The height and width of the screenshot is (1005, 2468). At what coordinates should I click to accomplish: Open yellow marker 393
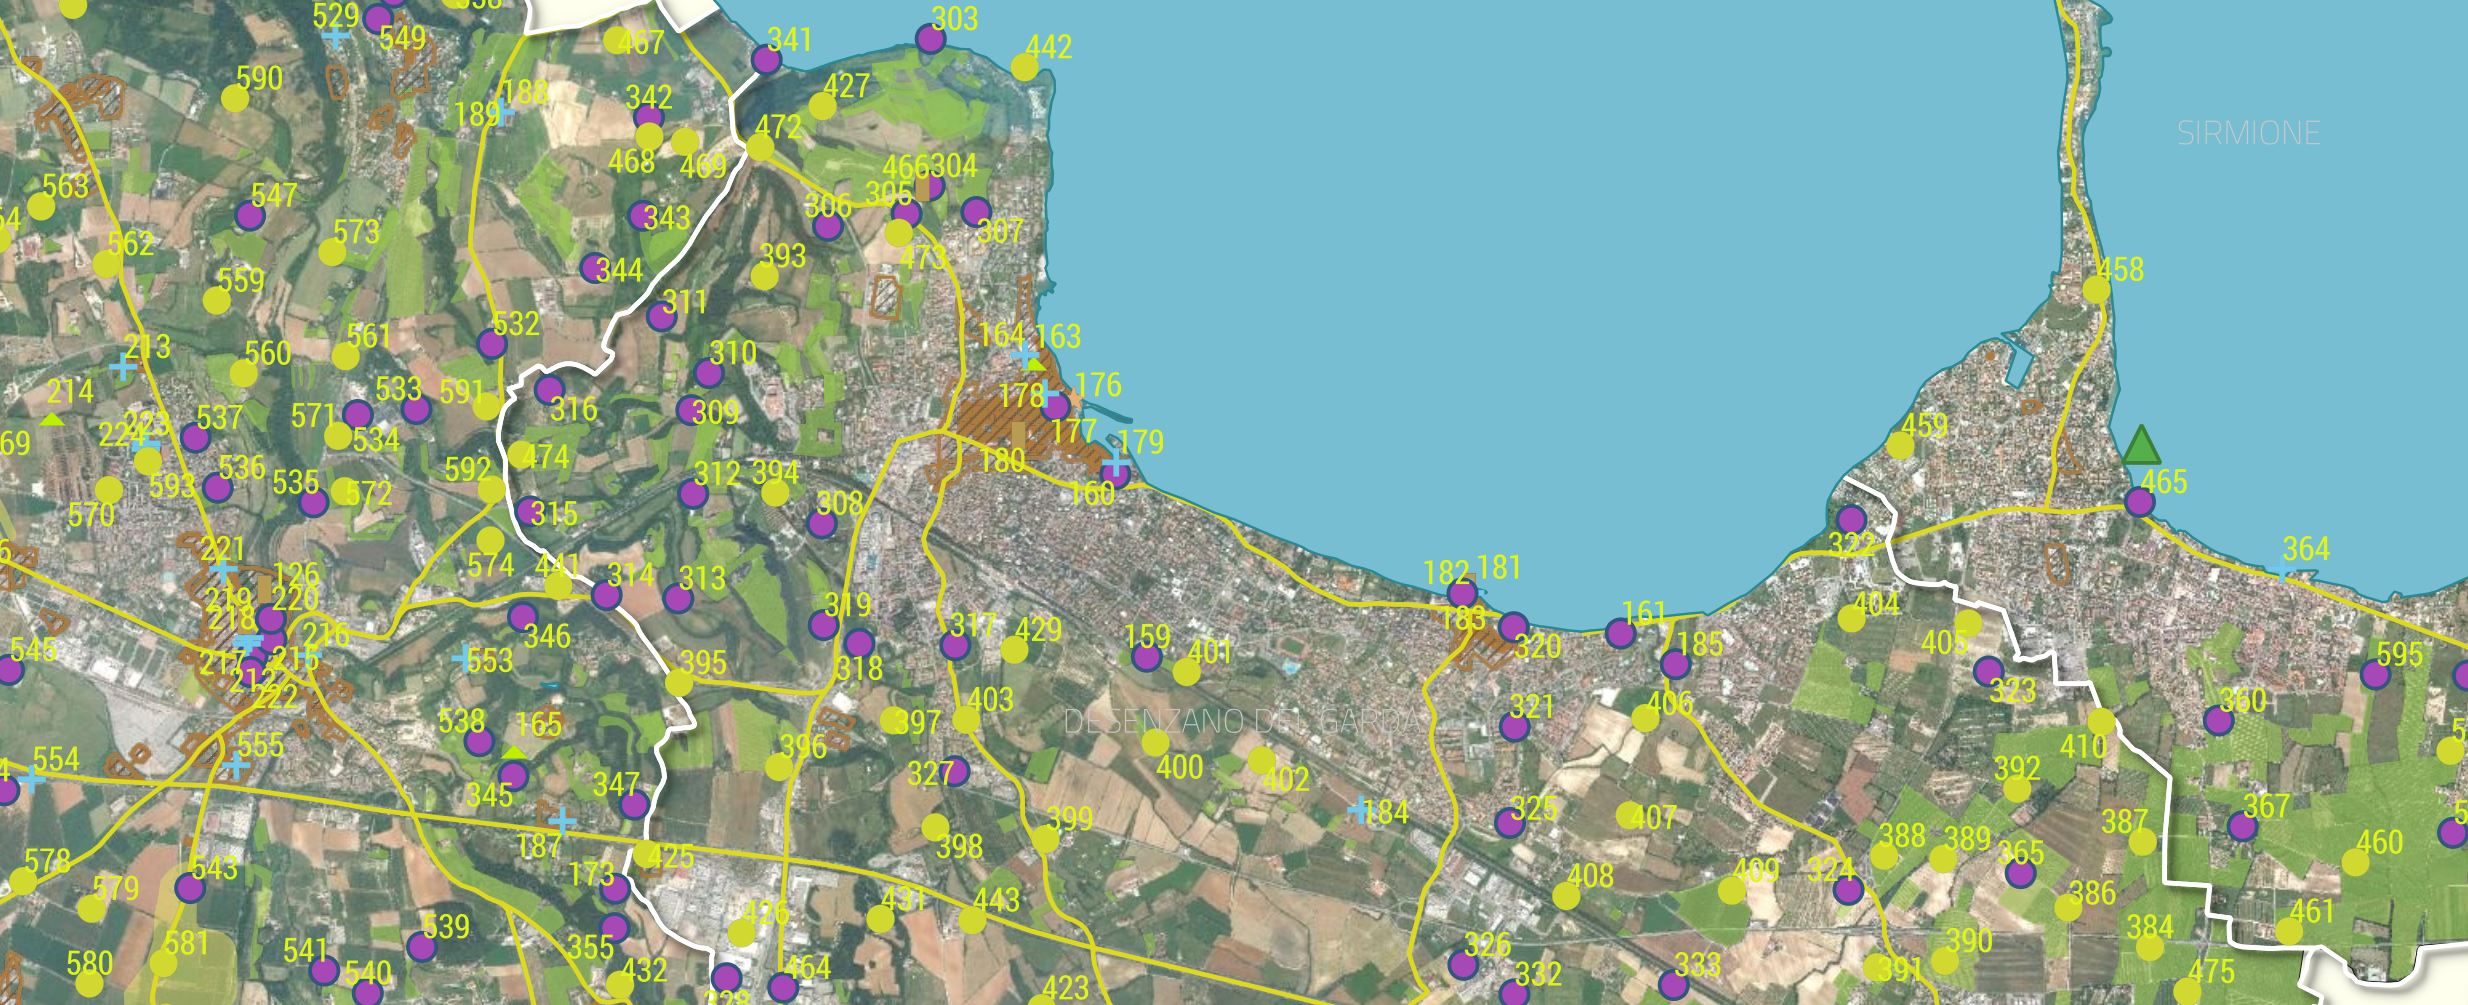click(x=764, y=276)
